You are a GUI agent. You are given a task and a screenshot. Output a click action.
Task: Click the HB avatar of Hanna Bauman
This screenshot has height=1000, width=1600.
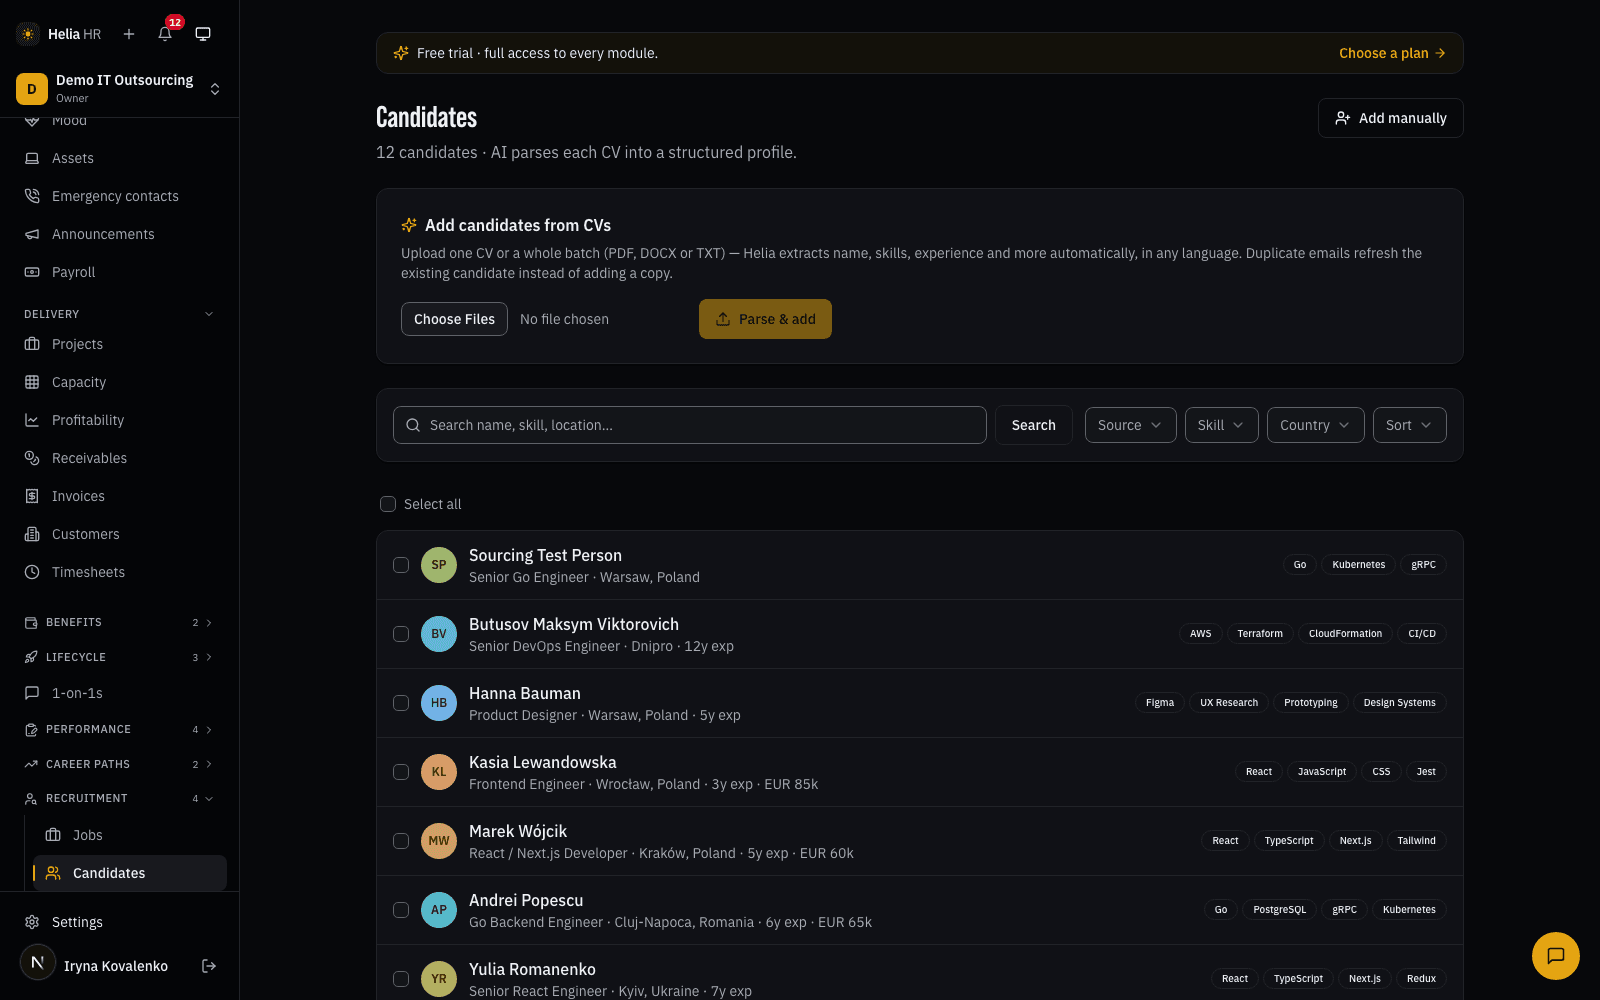click(x=439, y=703)
